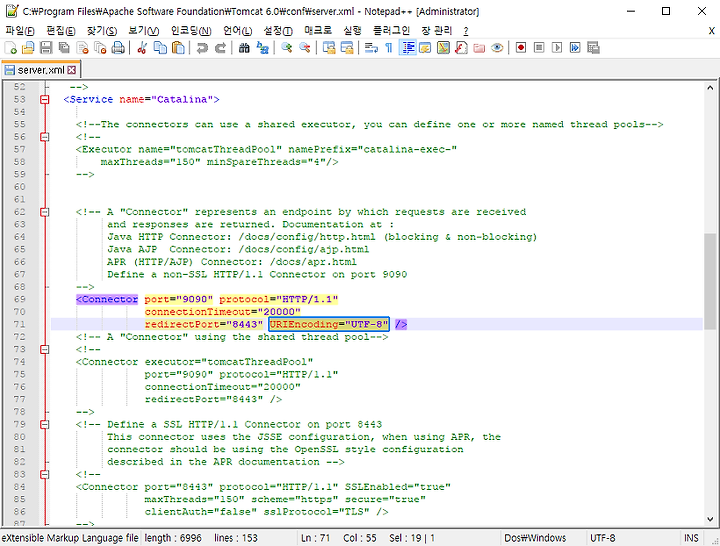Toggle synchronize horizontal scrolling icon

coord(347,47)
